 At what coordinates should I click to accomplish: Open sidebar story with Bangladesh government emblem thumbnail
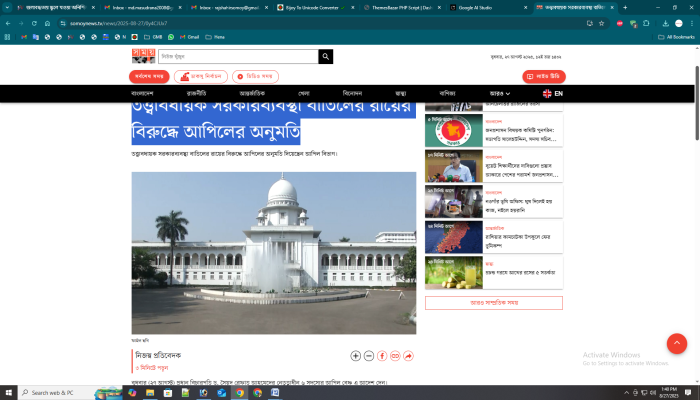(x=494, y=130)
